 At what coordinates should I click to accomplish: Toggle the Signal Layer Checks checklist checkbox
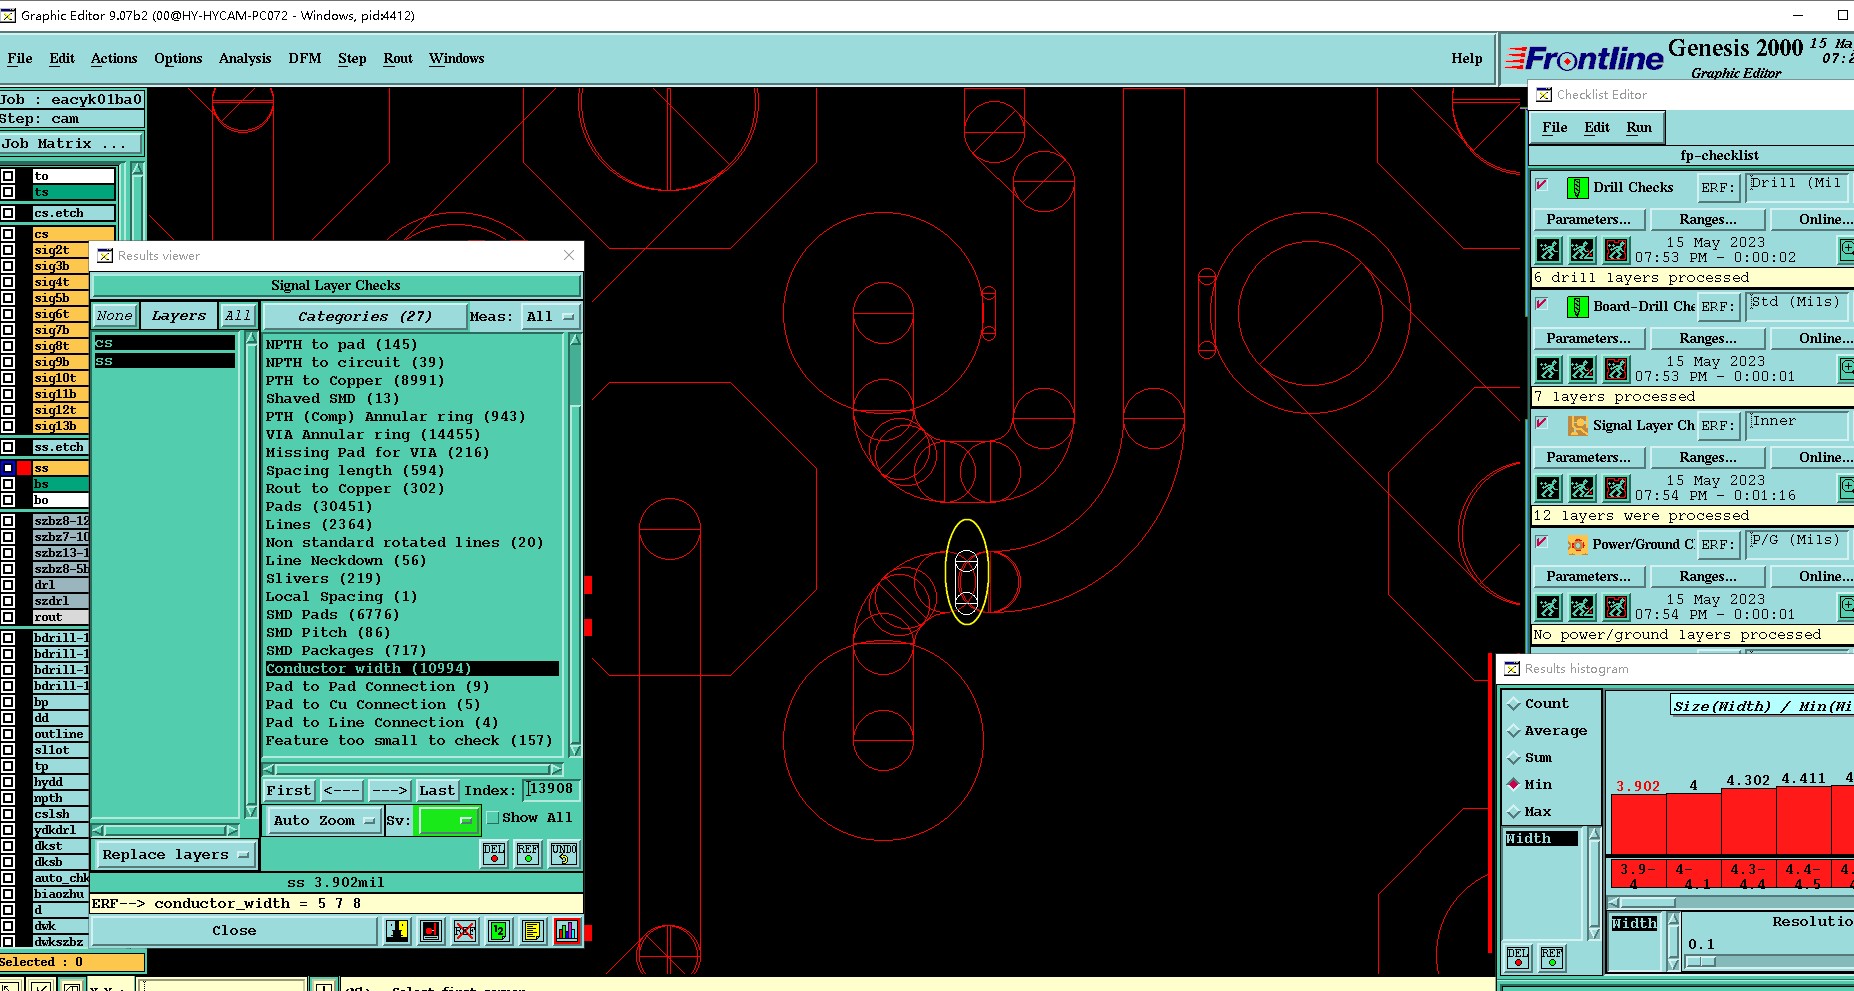click(x=1542, y=423)
